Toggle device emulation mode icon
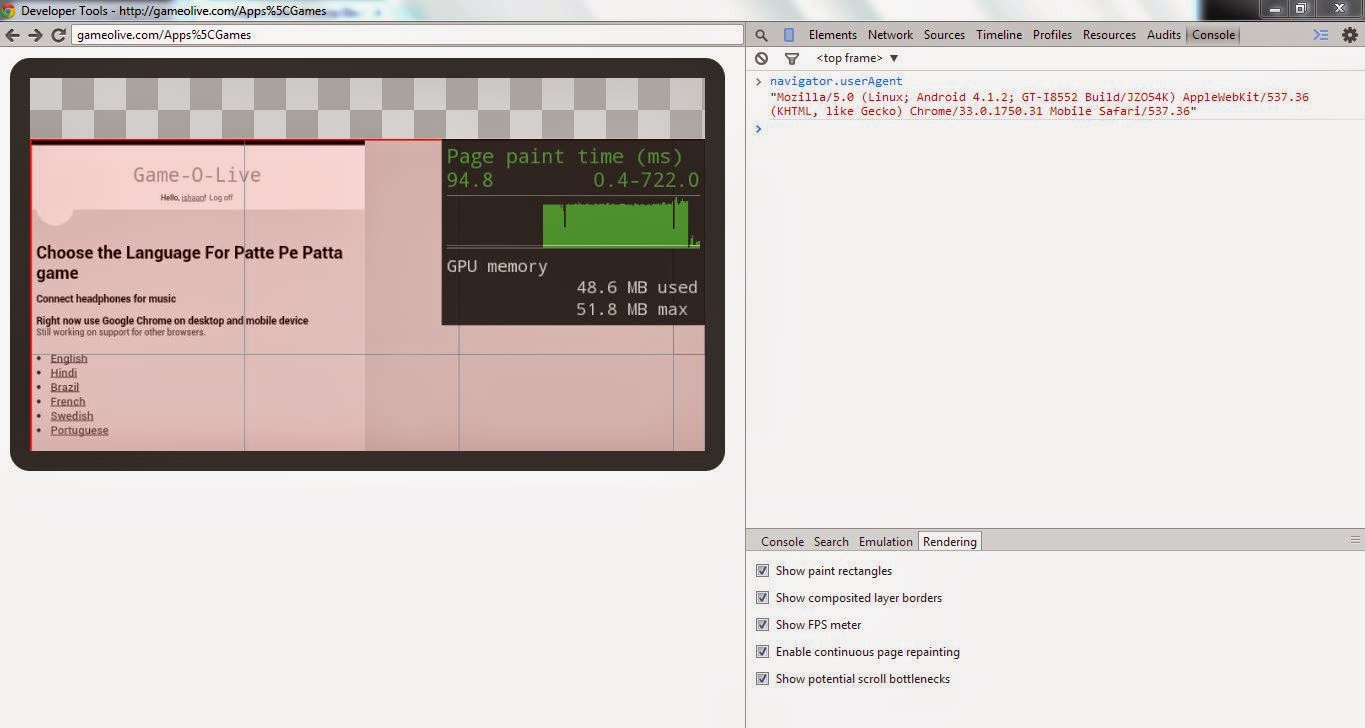Screen dimensions: 1365x728 [788, 34]
